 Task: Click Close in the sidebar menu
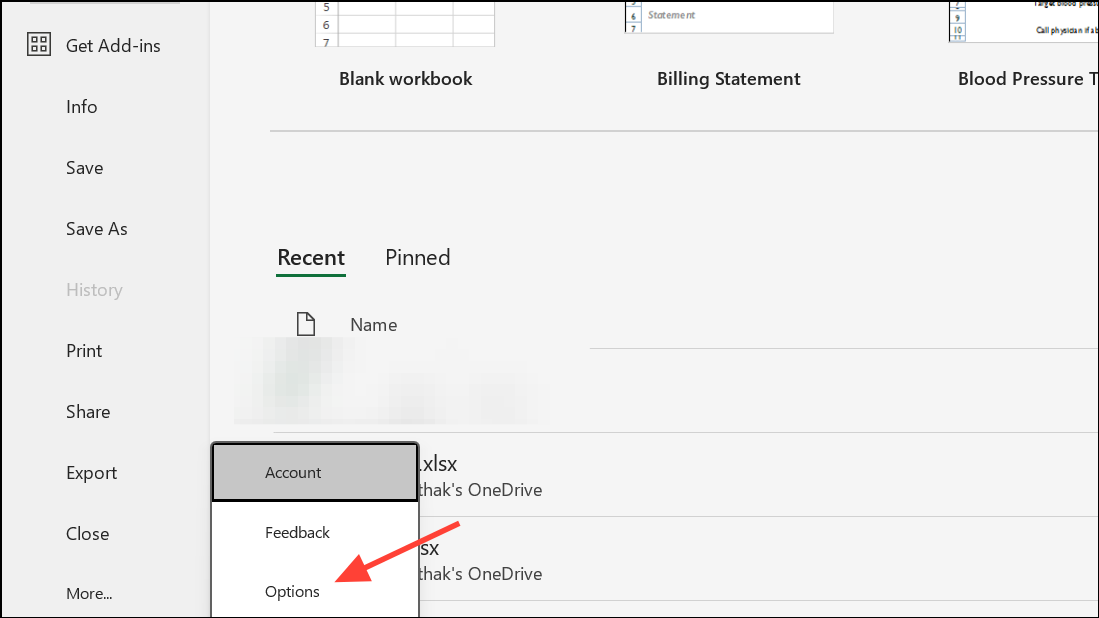pos(87,534)
